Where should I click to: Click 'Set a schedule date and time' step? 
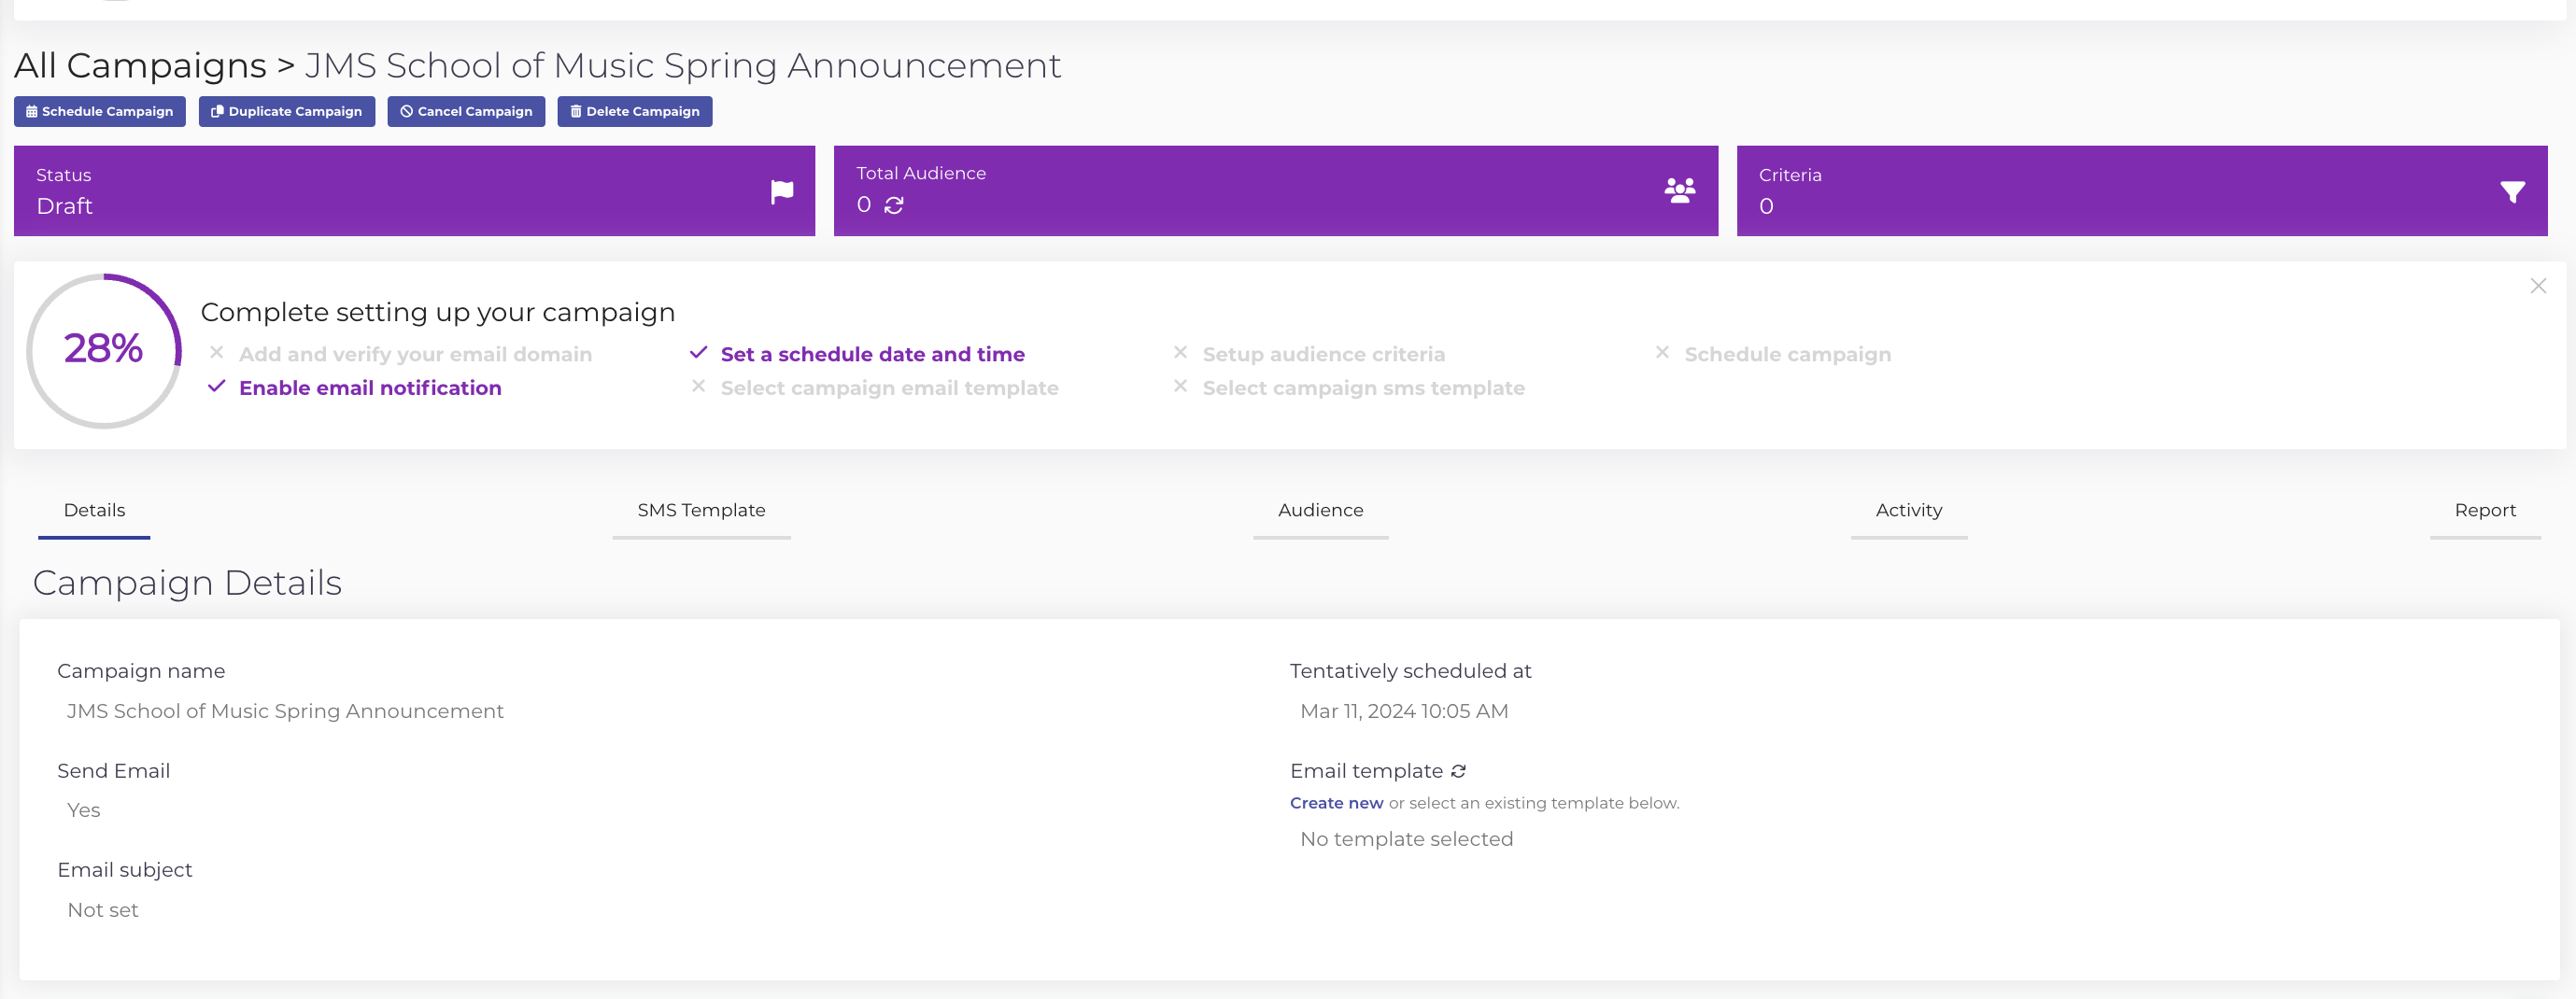(872, 354)
